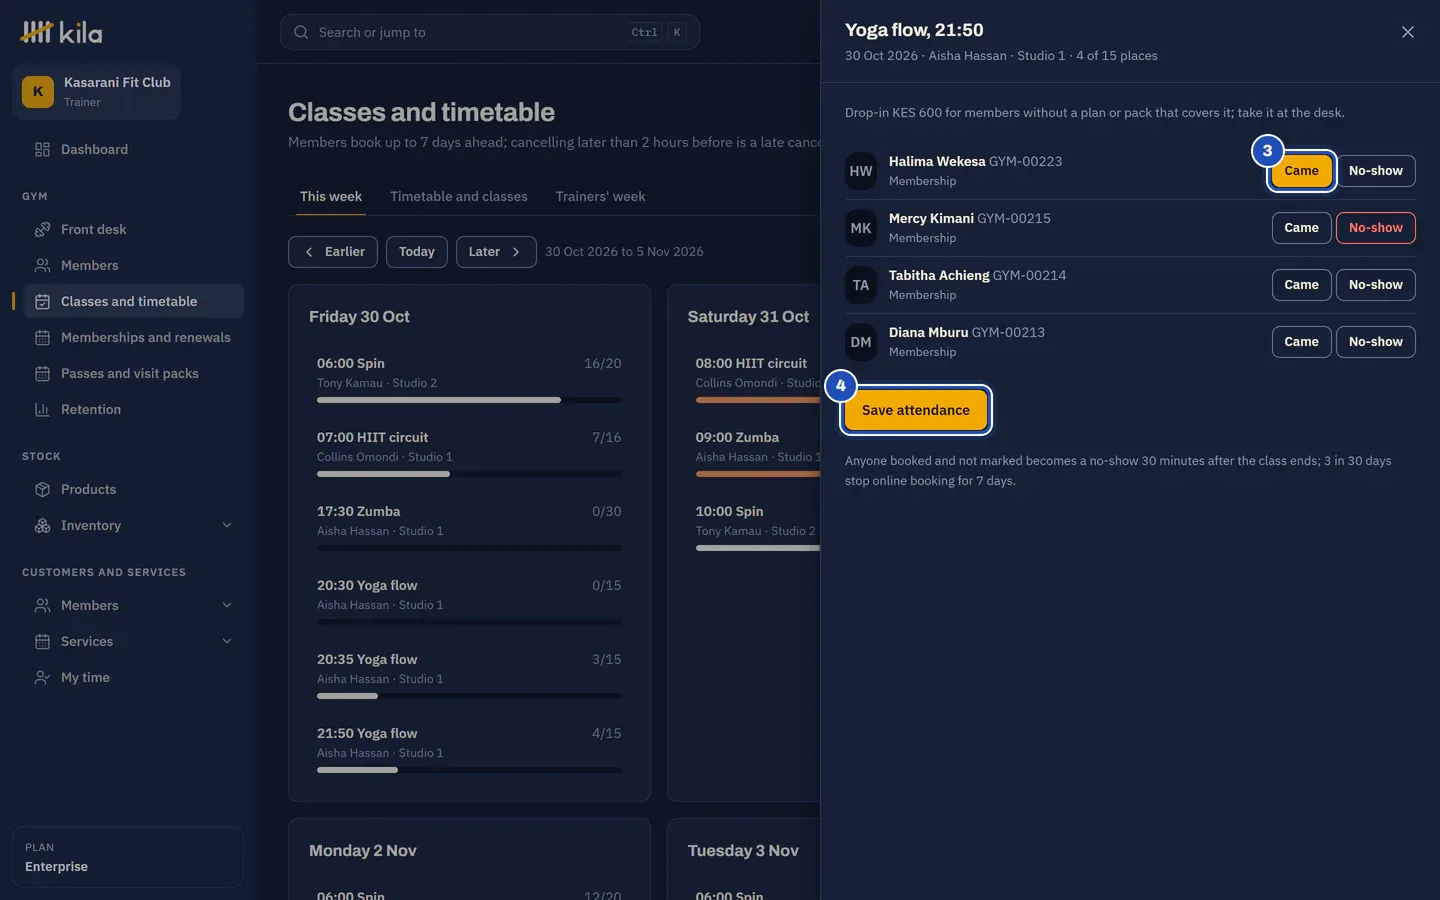Click the Products box icon

42,489
